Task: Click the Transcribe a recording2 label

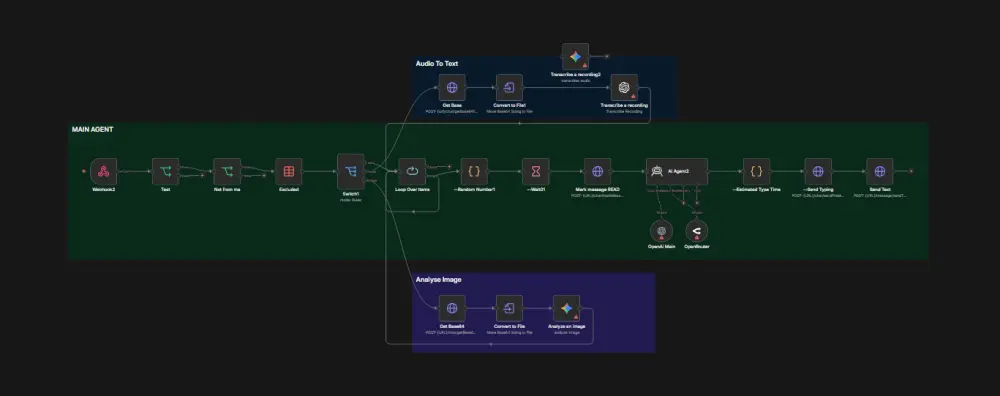Action: click(x=575, y=75)
